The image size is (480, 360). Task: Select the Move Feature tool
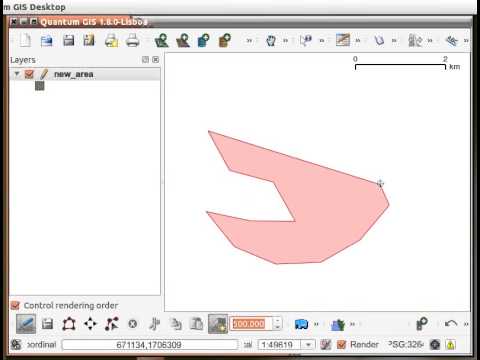pyautogui.click(x=90, y=324)
